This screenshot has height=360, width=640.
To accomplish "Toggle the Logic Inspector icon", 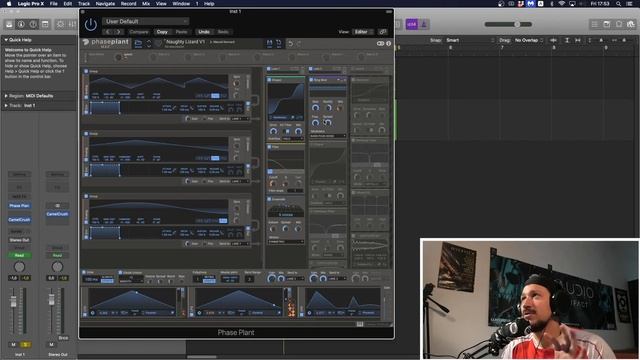I will [21, 24].
